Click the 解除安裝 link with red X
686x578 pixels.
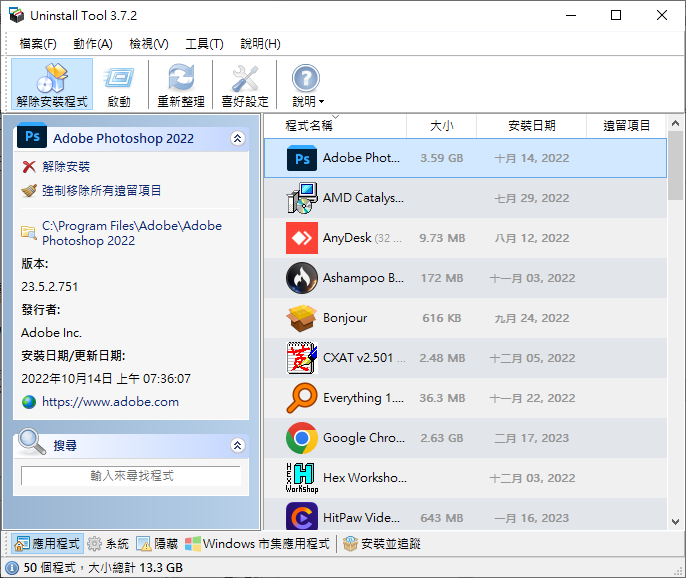point(66,166)
